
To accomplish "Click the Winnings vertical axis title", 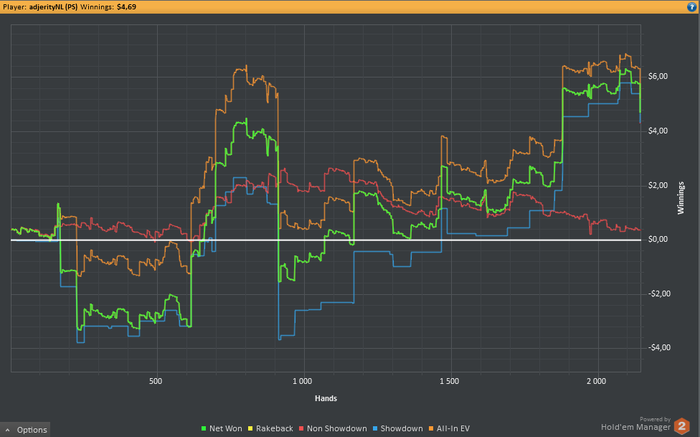I will (681, 198).
